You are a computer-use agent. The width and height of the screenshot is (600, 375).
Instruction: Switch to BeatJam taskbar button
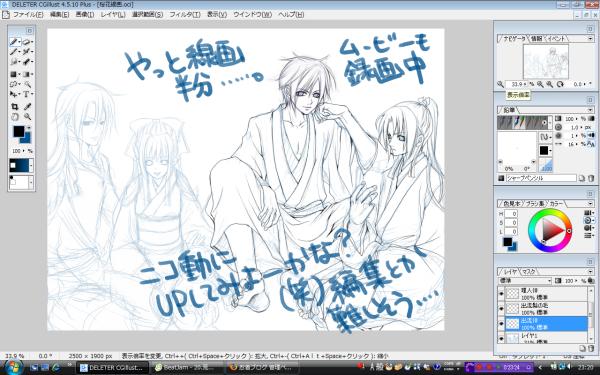pos(186,367)
